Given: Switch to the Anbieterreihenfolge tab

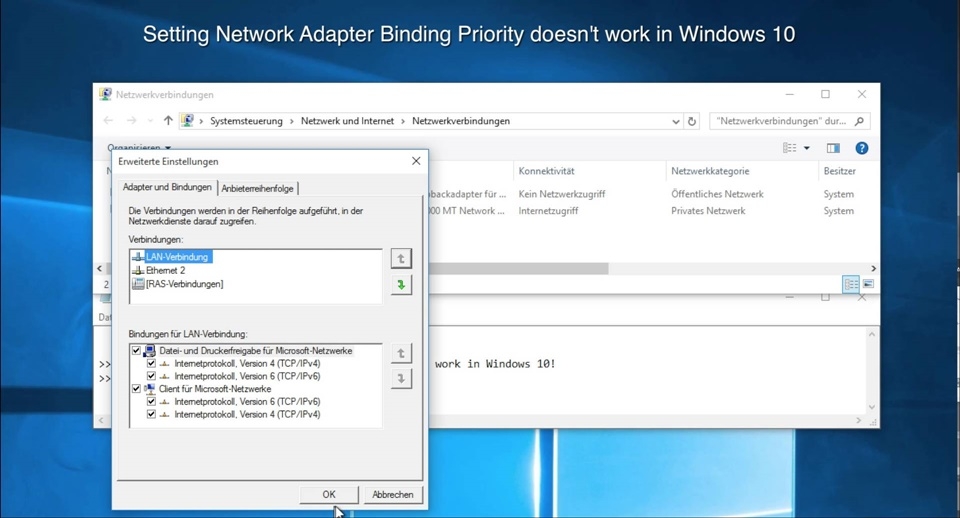Looking at the screenshot, I should pos(257,189).
